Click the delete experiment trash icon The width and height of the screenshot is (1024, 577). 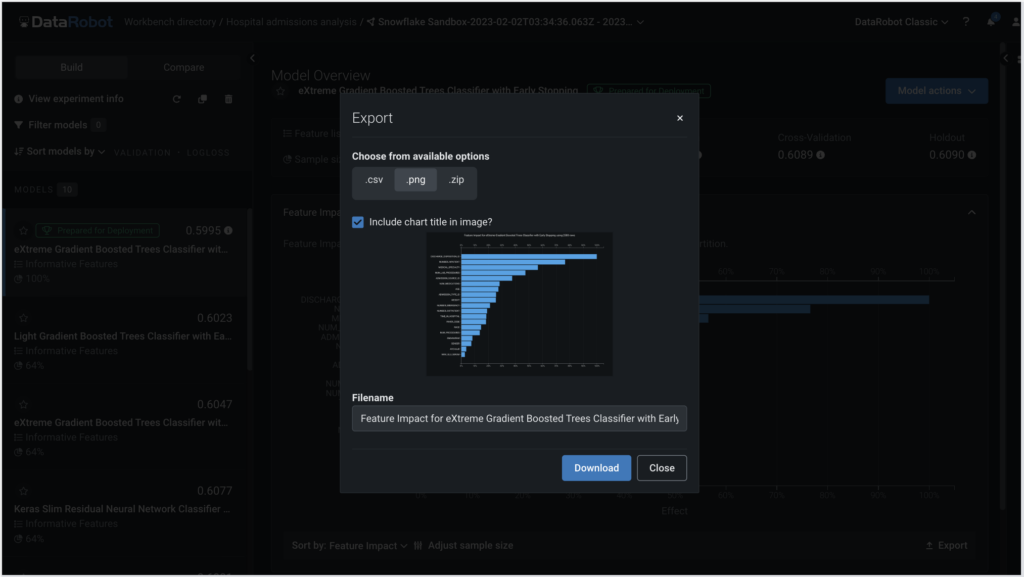(x=229, y=99)
